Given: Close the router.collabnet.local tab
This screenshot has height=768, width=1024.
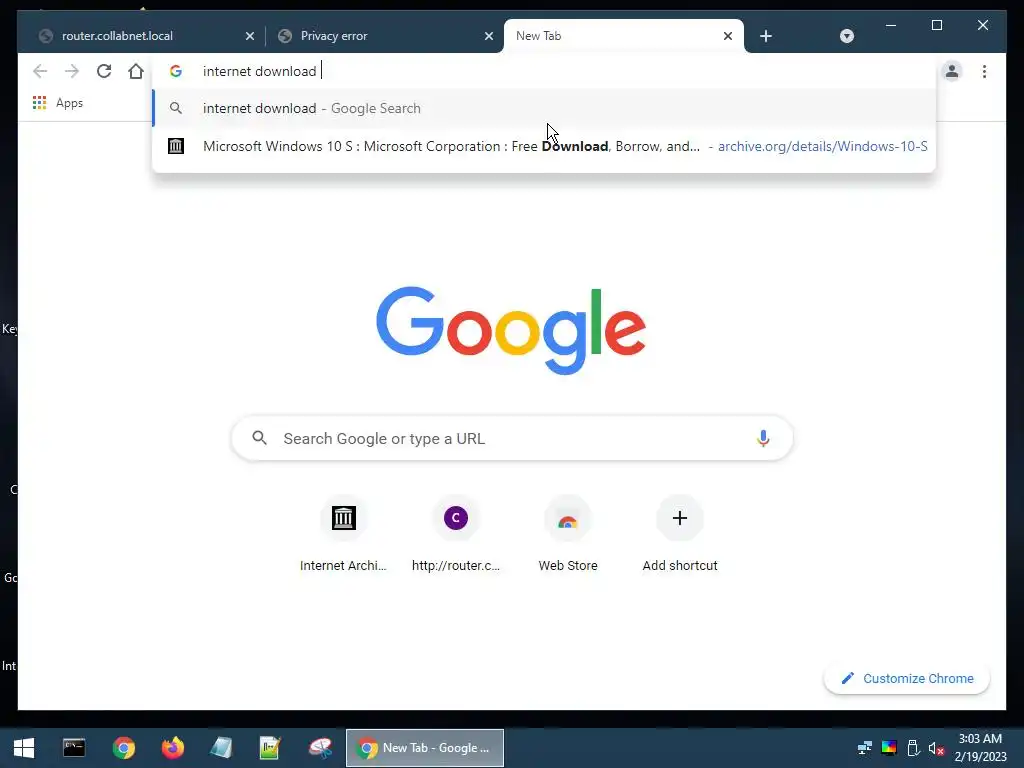Looking at the screenshot, I should (249, 36).
